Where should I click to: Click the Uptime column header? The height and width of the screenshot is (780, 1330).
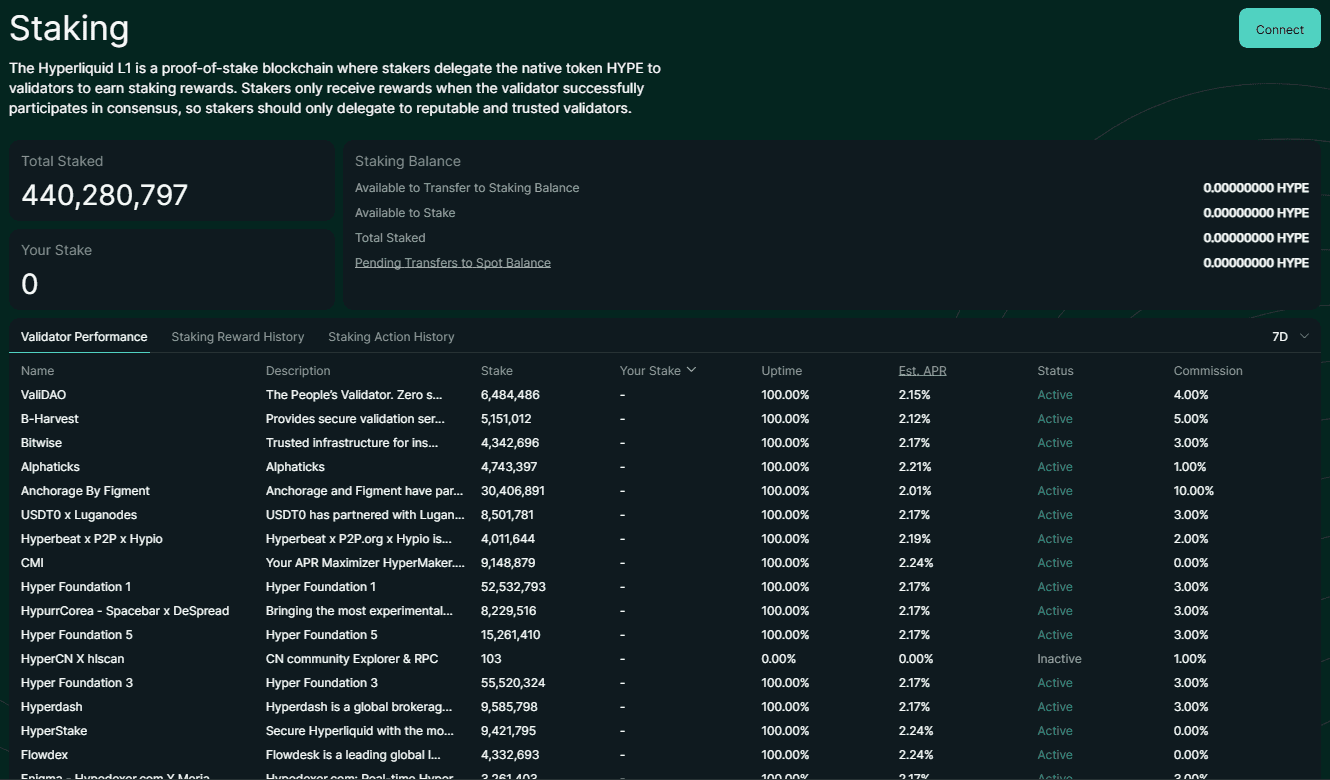781,371
